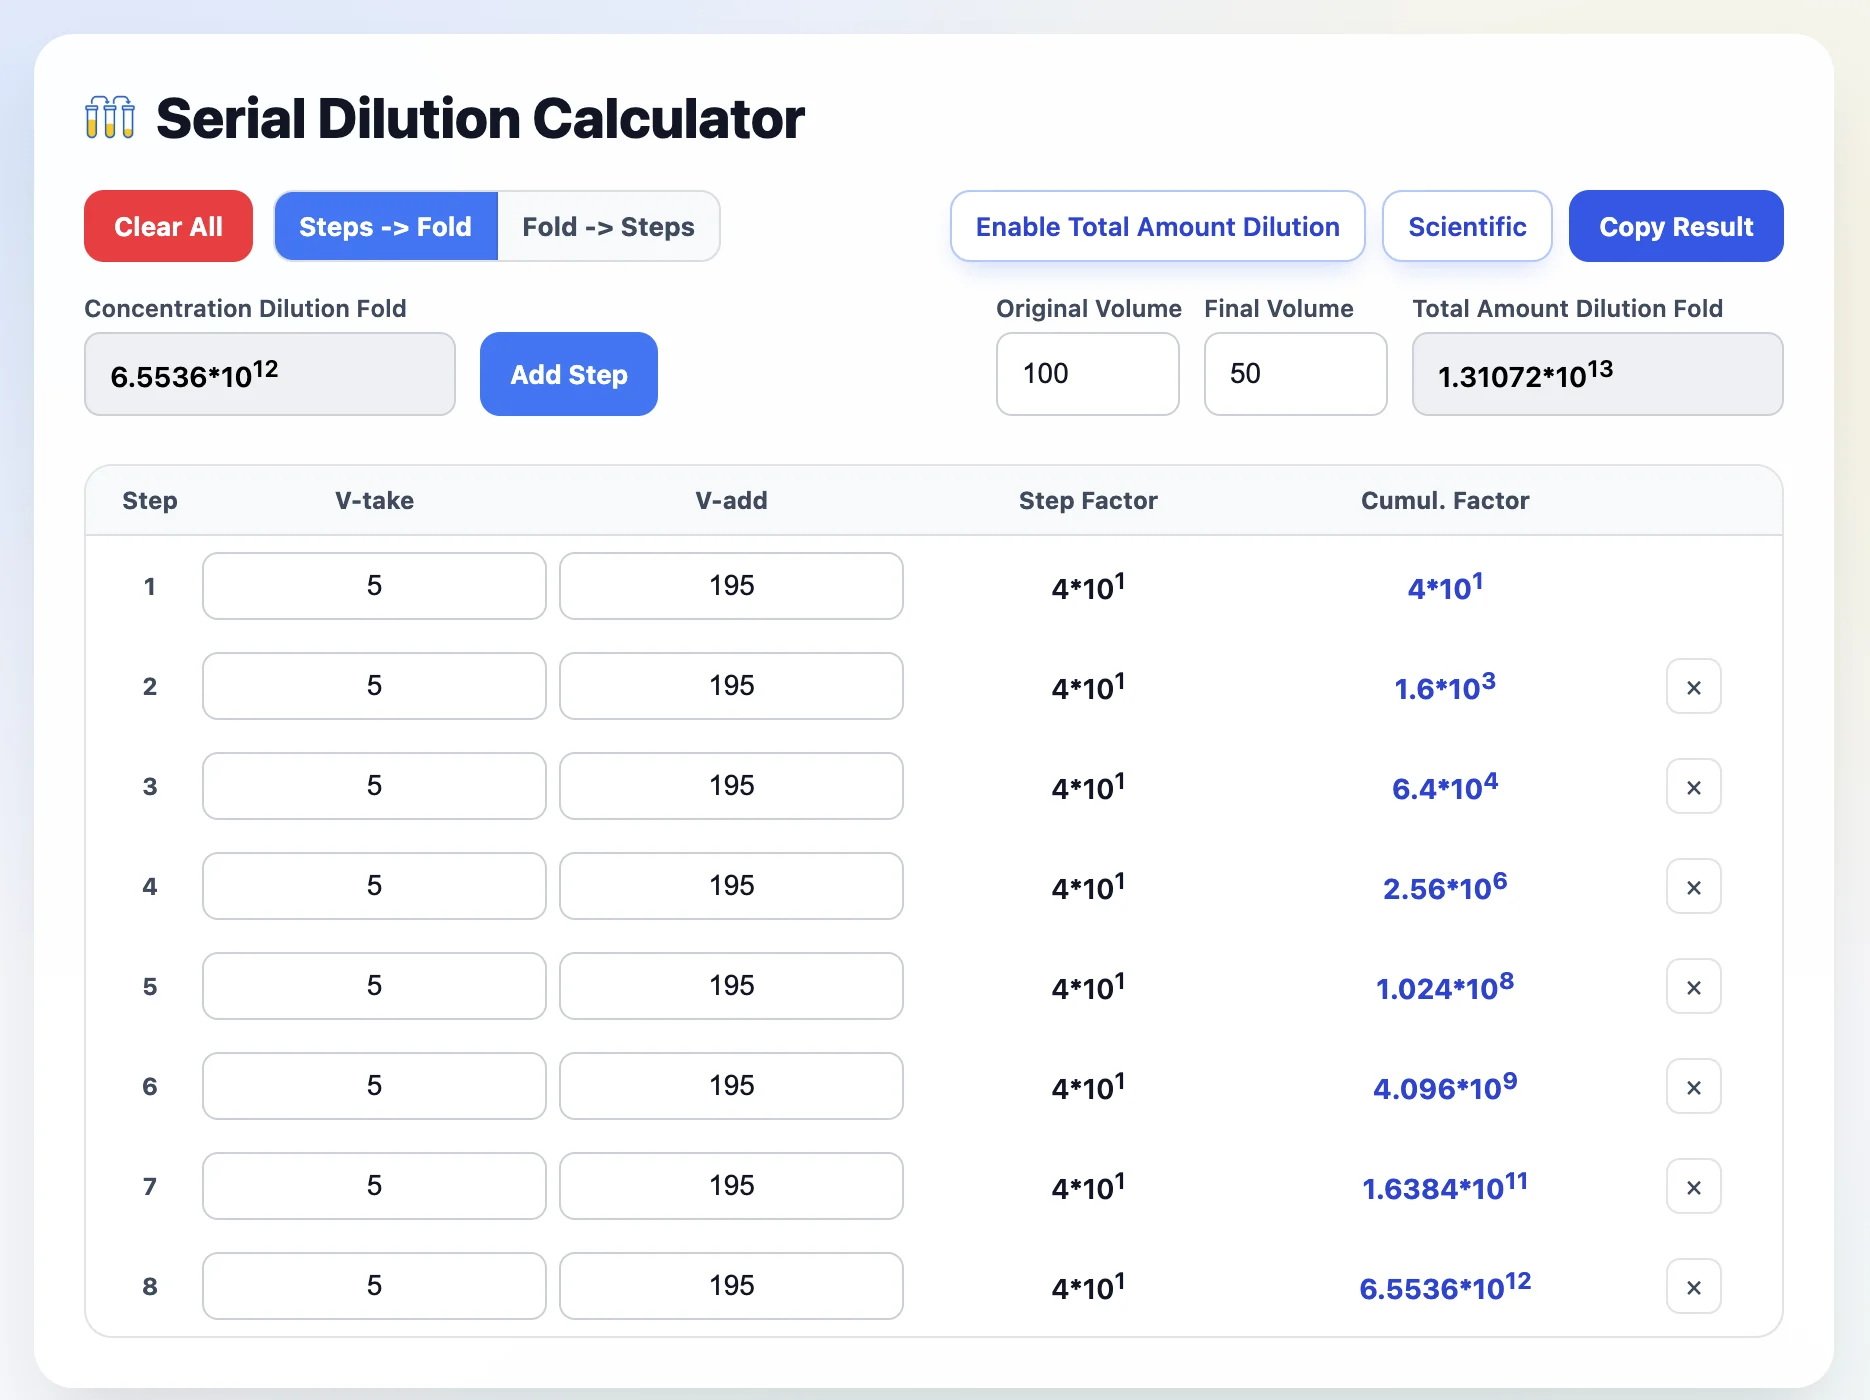This screenshot has height=1400, width=1870.
Task: Edit V-add for step 8
Action: click(x=731, y=1286)
